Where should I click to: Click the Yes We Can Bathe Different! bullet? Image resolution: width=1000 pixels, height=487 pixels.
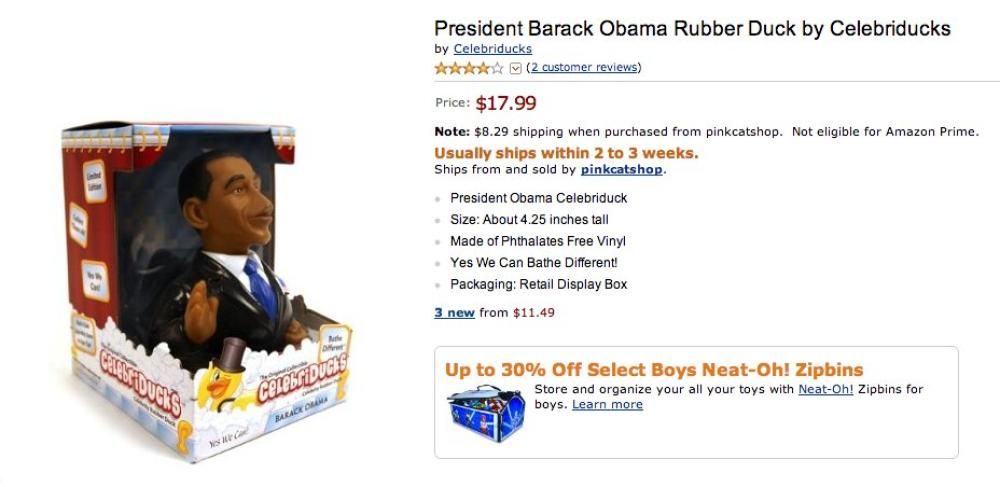coord(534,262)
